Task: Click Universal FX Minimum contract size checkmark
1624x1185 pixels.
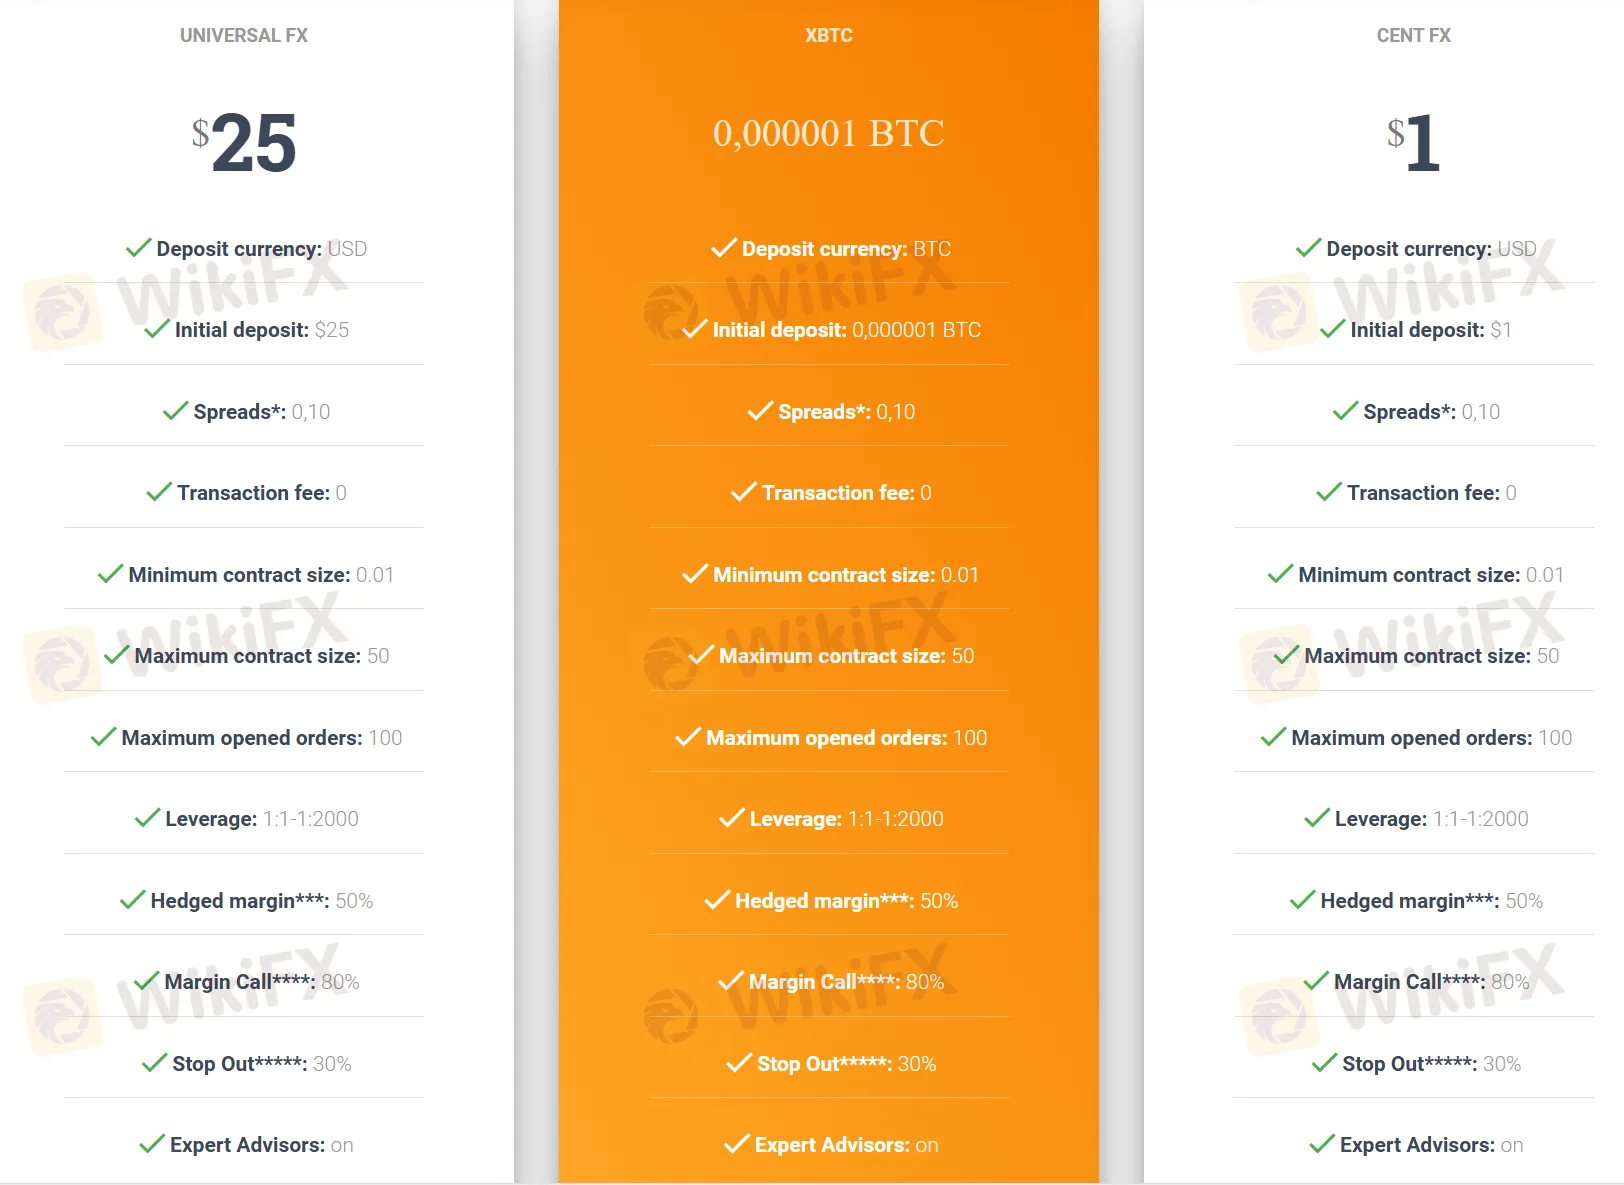Action: (x=111, y=574)
